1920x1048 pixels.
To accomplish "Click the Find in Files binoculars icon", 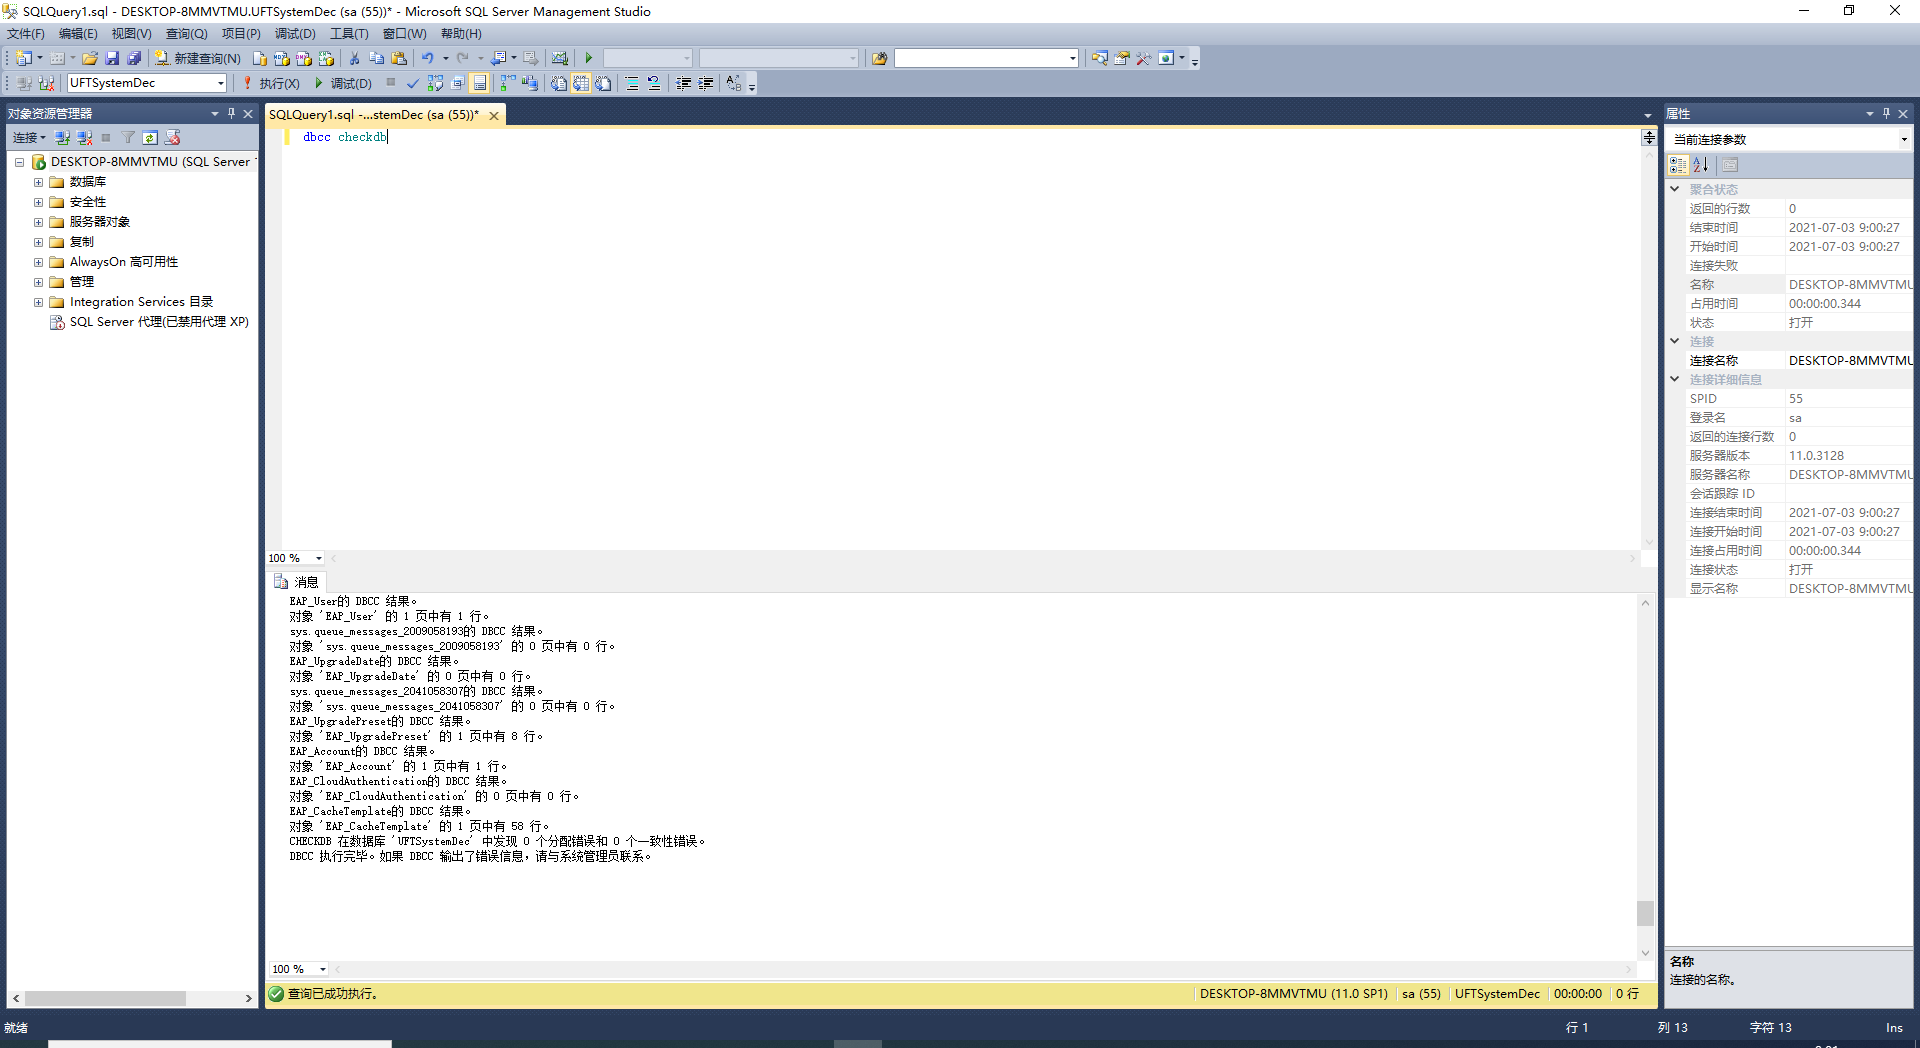I will [879, 58].
